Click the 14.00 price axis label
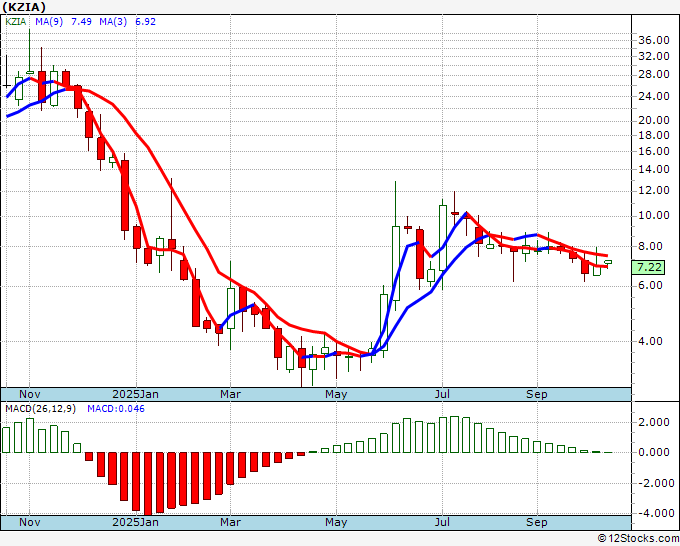 pos(654,170)
